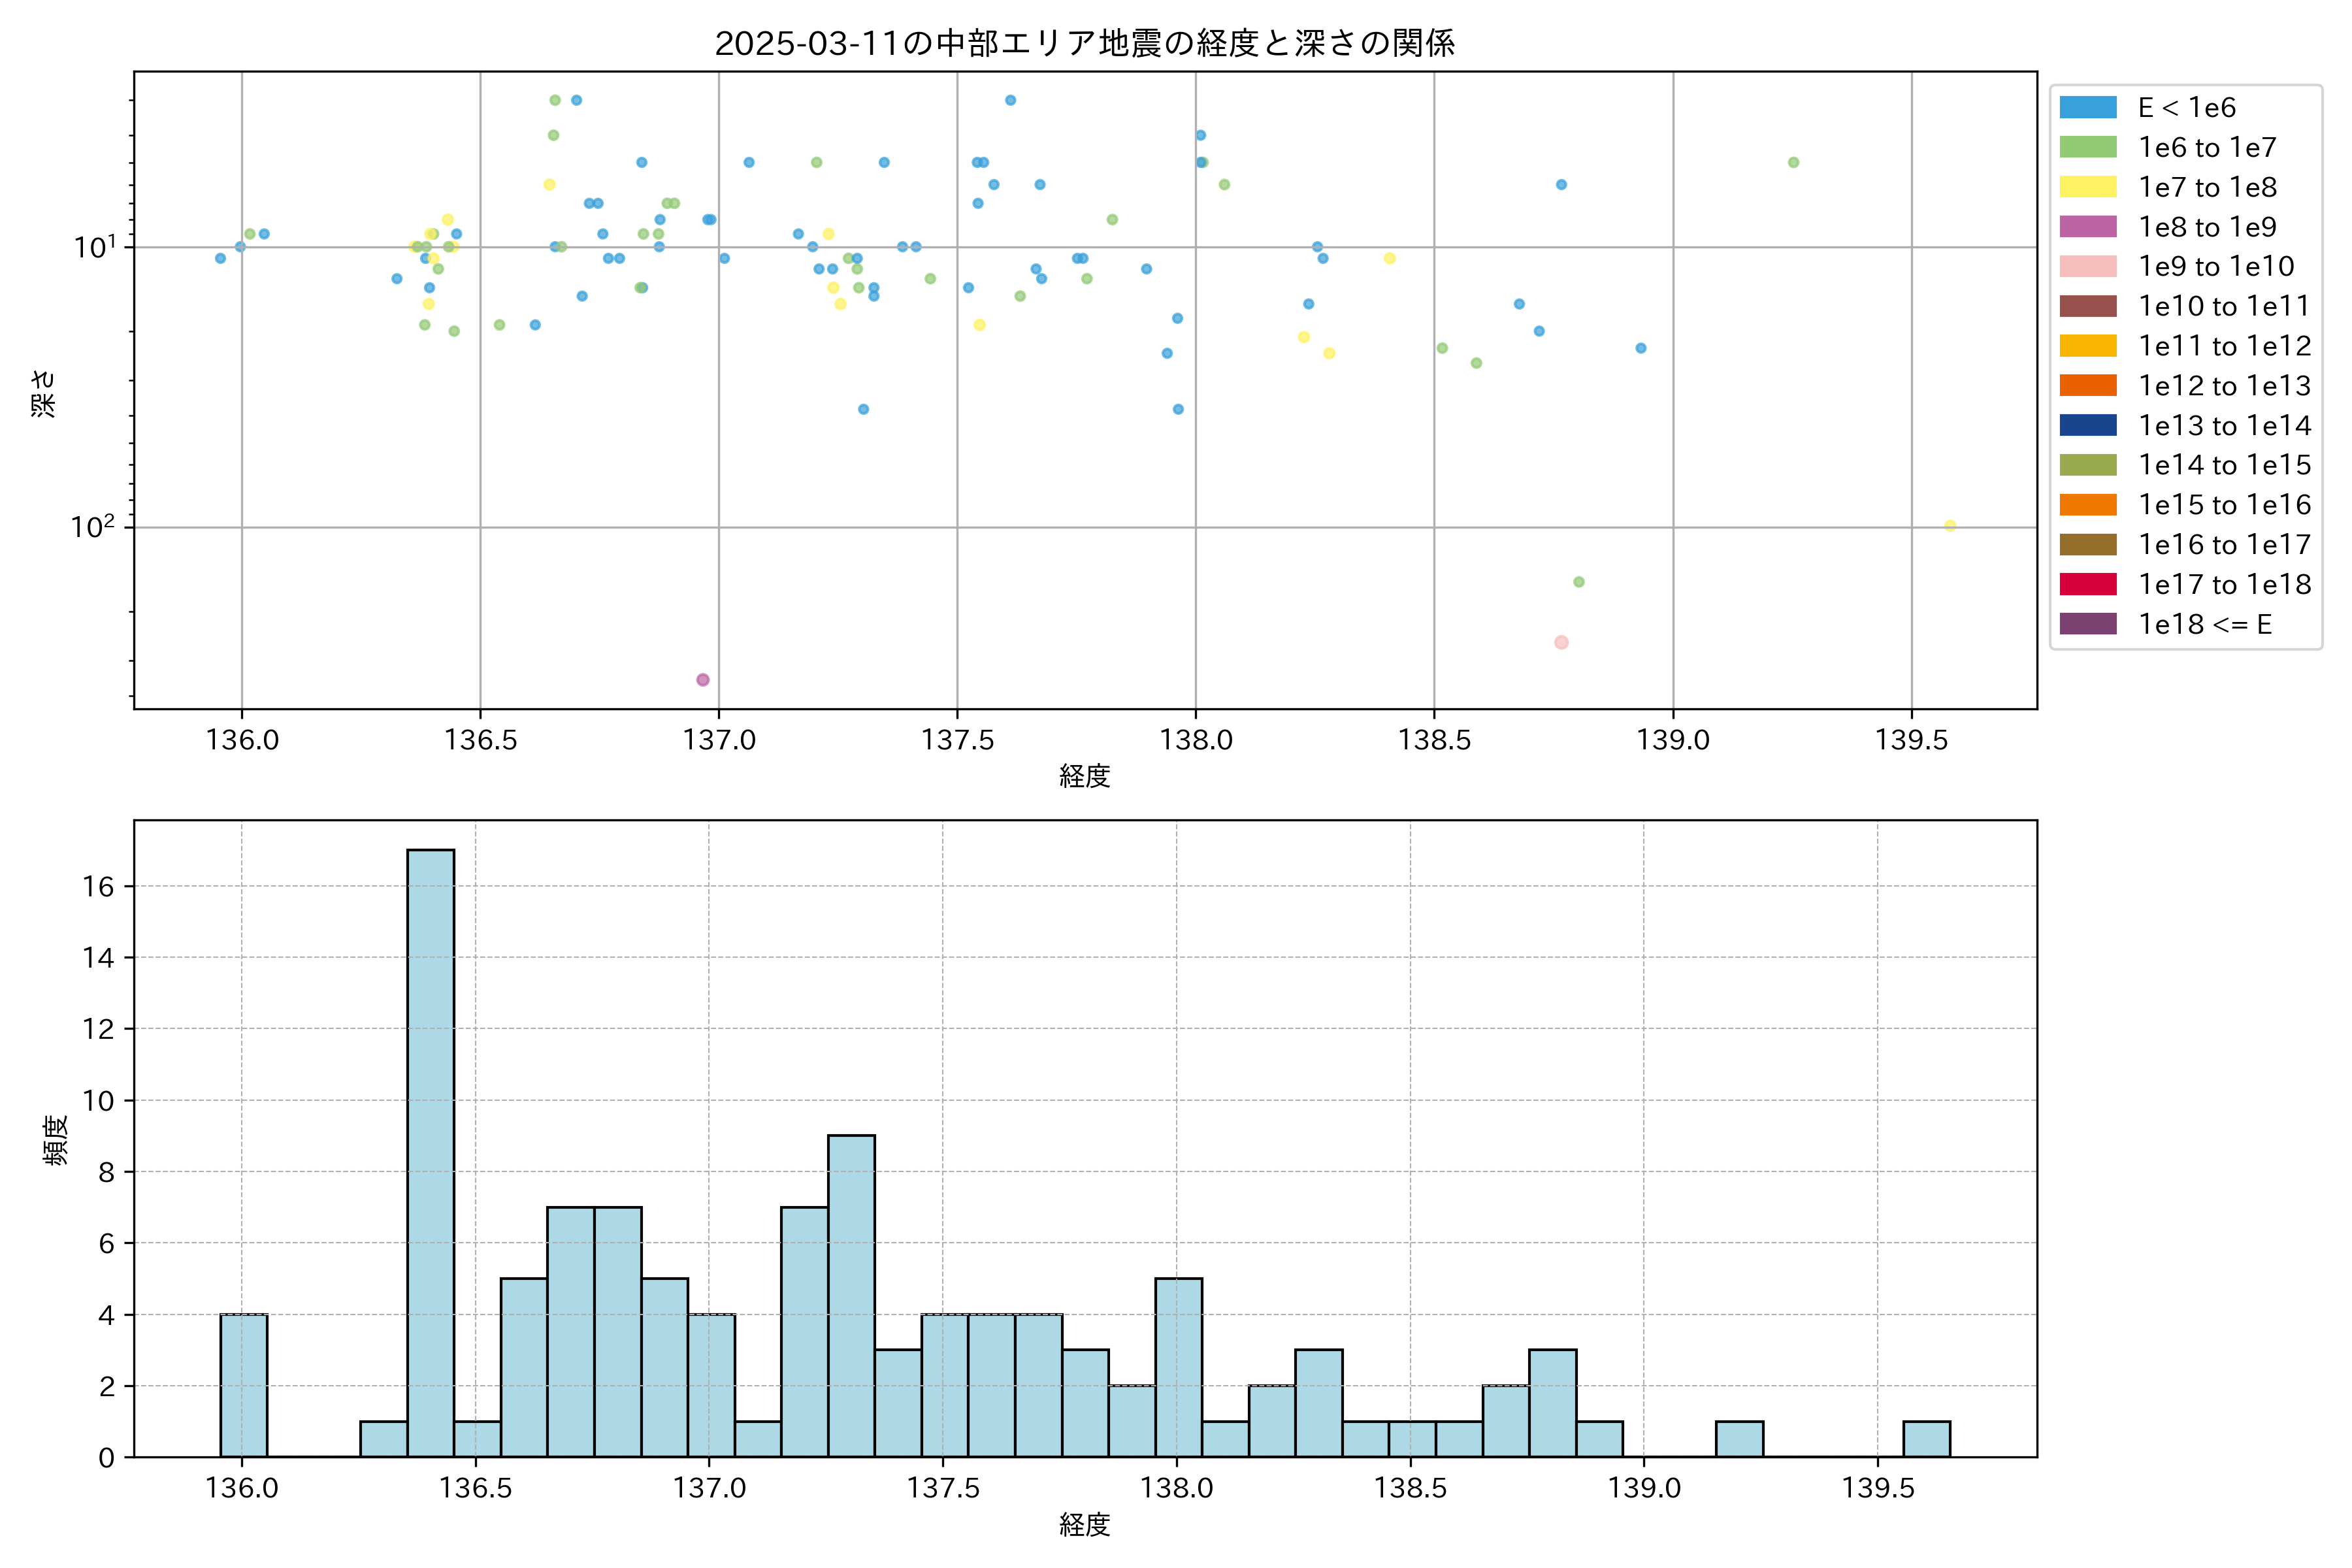Click the yellow '1e7 to 1e8' legend swatch
This screenshot has height=1568, width=2352.
pos(2087,187)
